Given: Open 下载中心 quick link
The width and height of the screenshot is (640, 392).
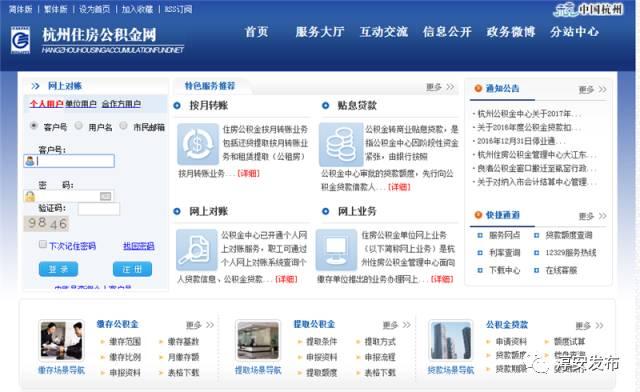Looking at the screenshot, I should pos(504,270).
